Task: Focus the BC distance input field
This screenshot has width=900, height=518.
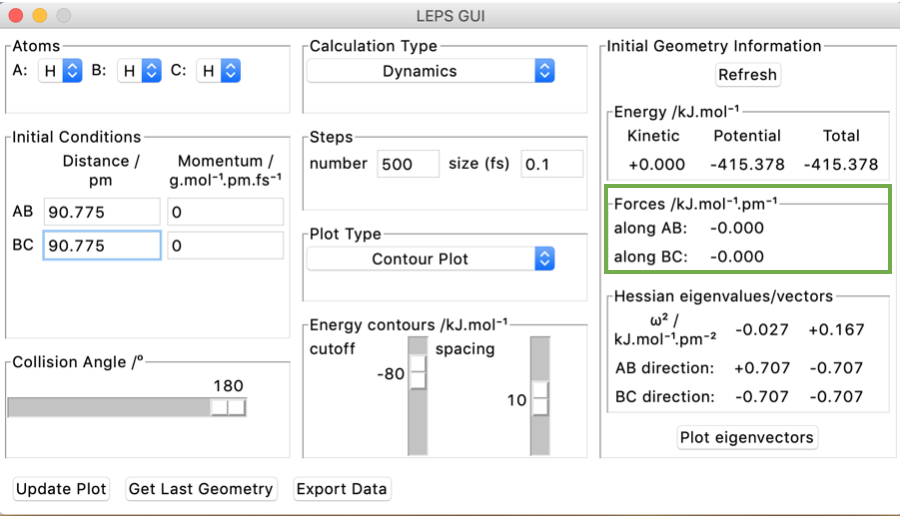Action: [101, 245]
